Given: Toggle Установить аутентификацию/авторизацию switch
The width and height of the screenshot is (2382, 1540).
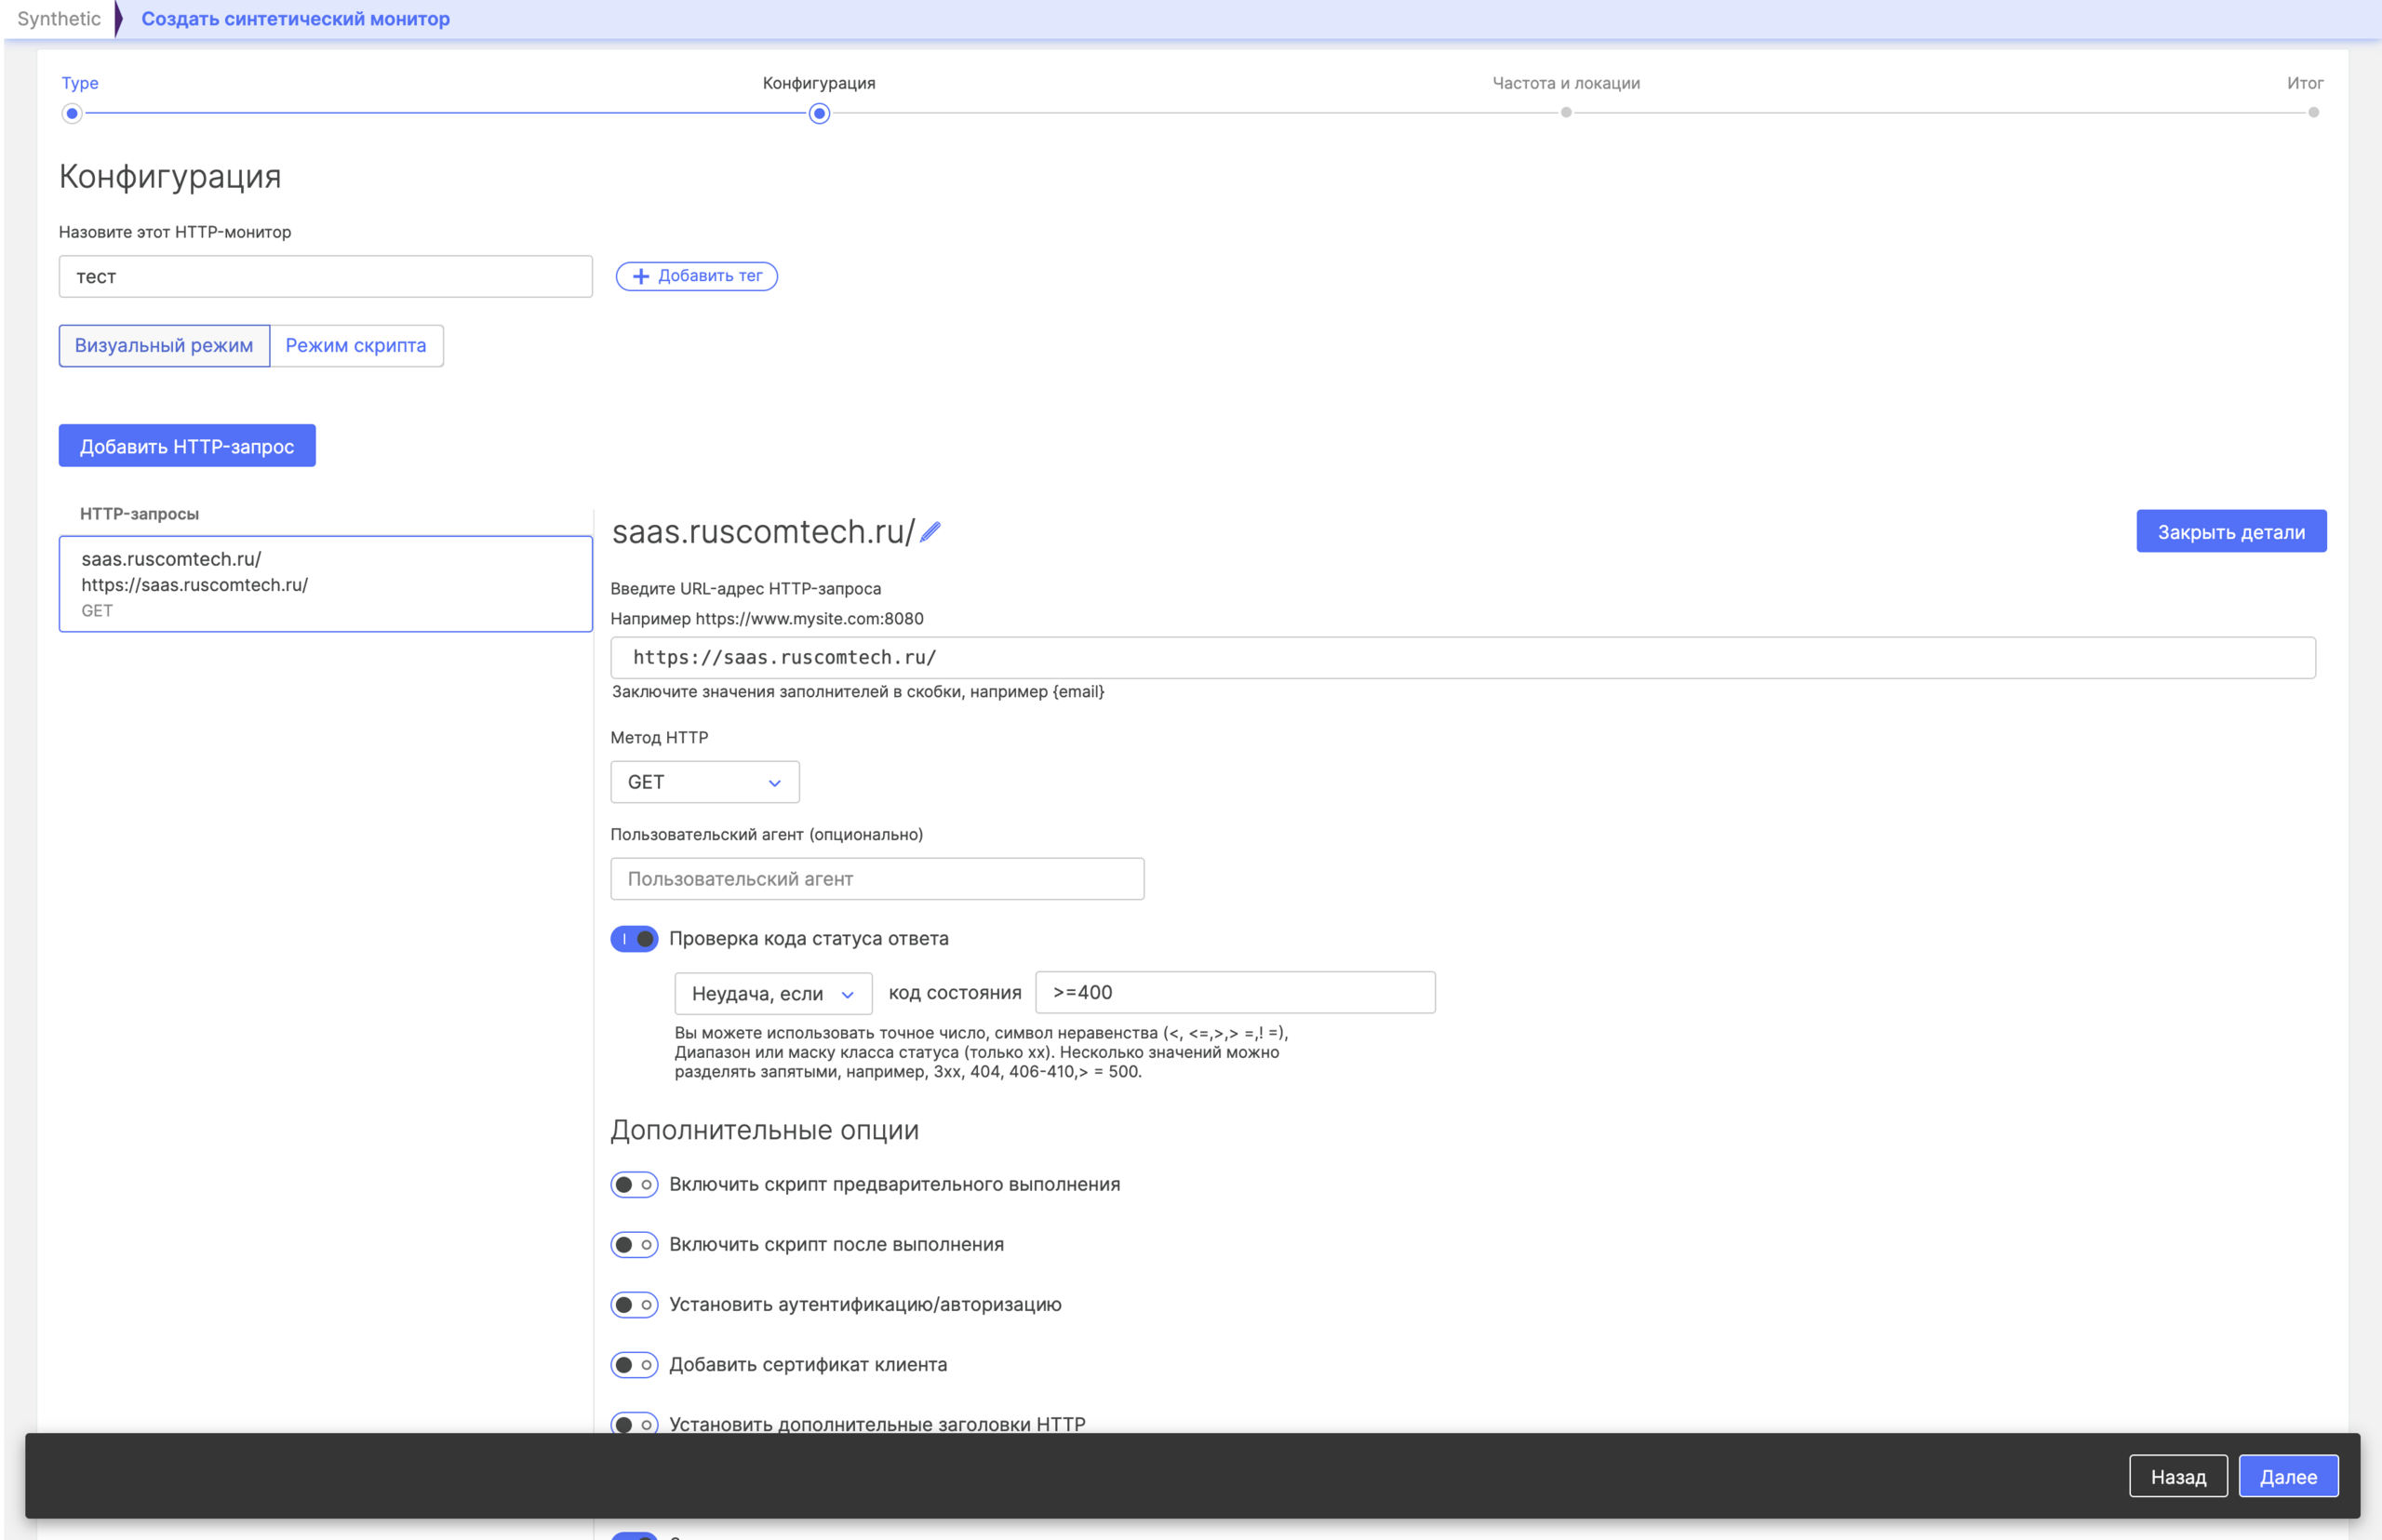Looking at the screenshot, I should click(x=634, y=1305).
